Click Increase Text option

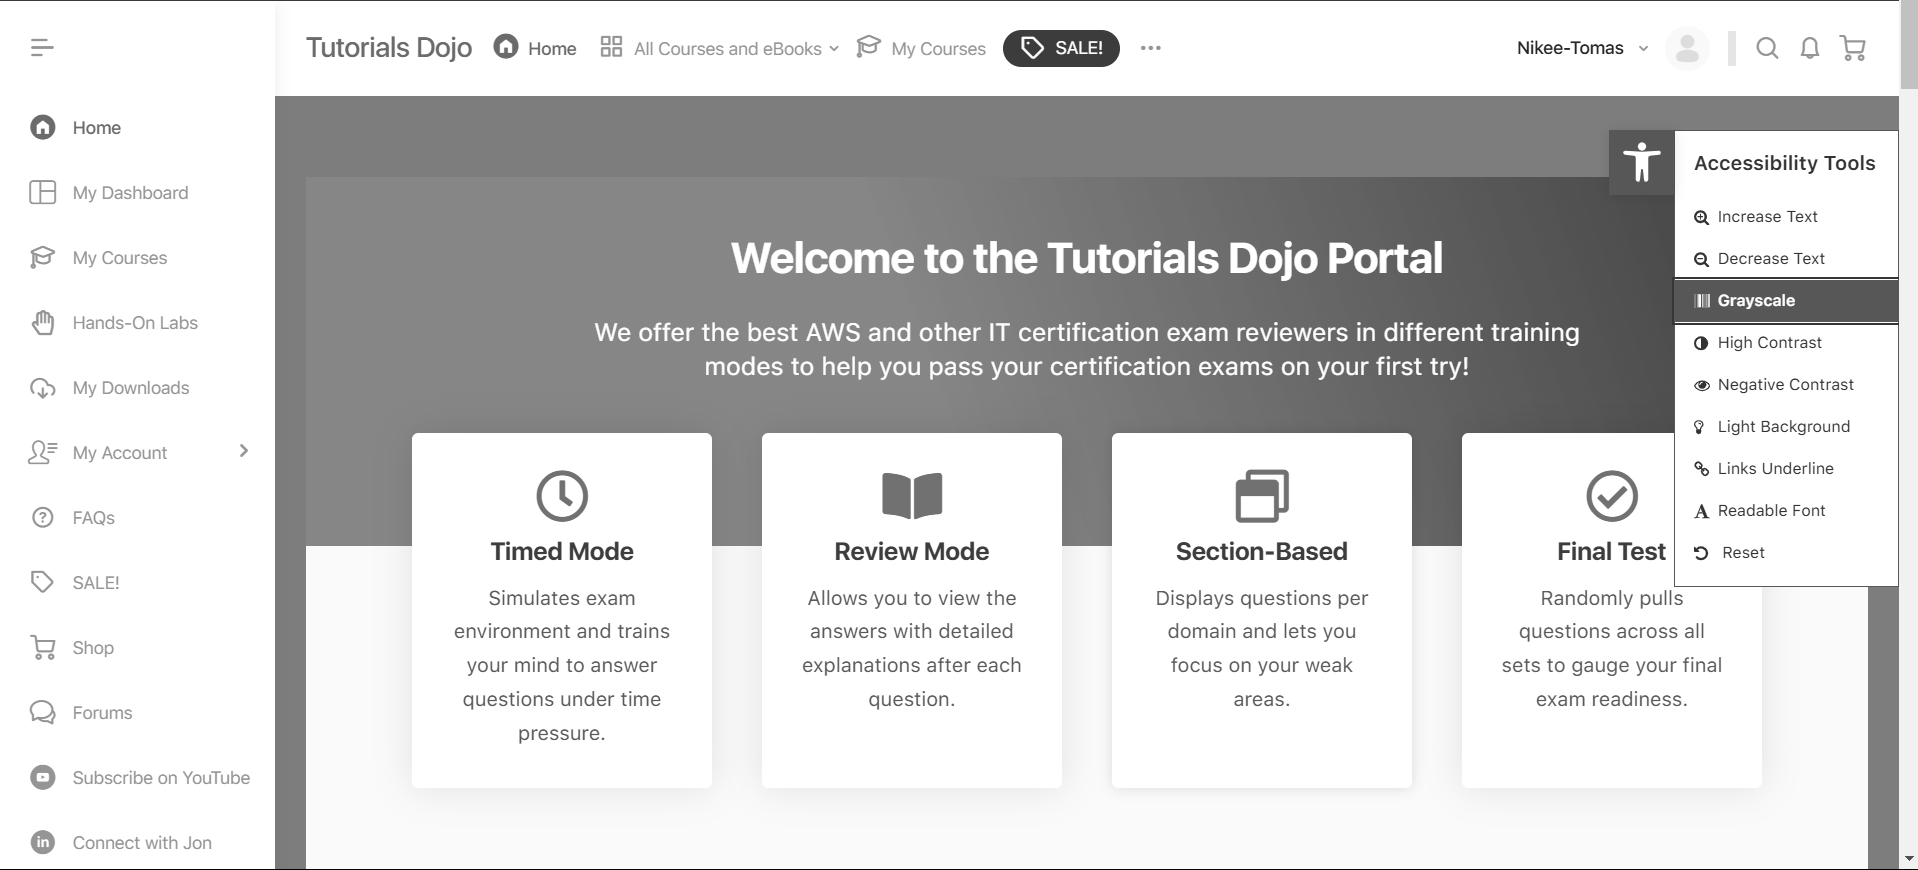(x=1767, y=217)
